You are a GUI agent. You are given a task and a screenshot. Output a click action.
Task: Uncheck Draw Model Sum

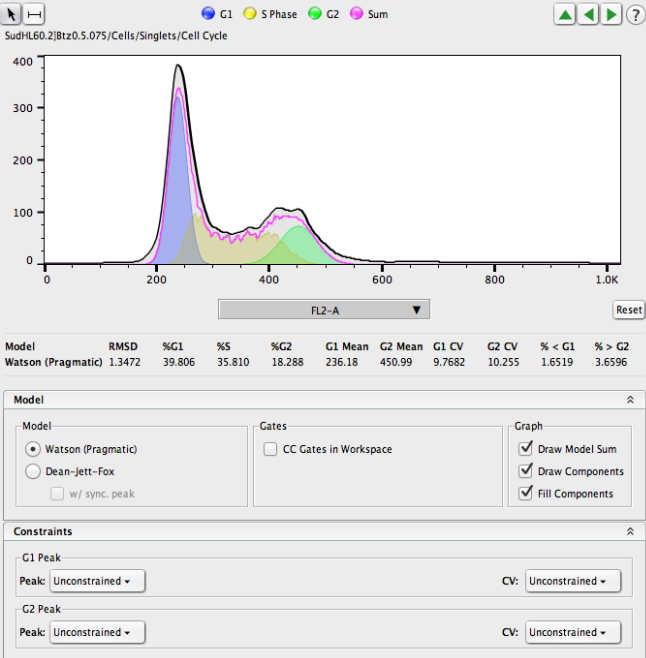coord(526,448)
